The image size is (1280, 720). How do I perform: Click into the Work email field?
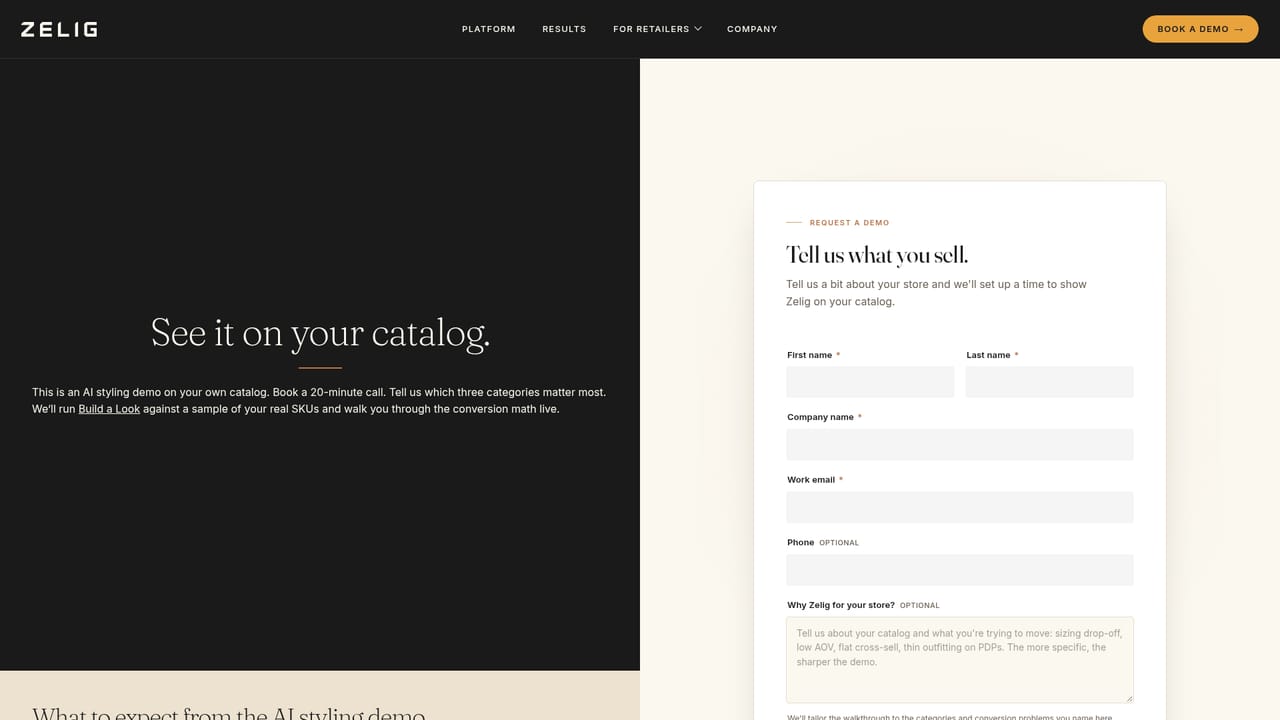point(960,507)
